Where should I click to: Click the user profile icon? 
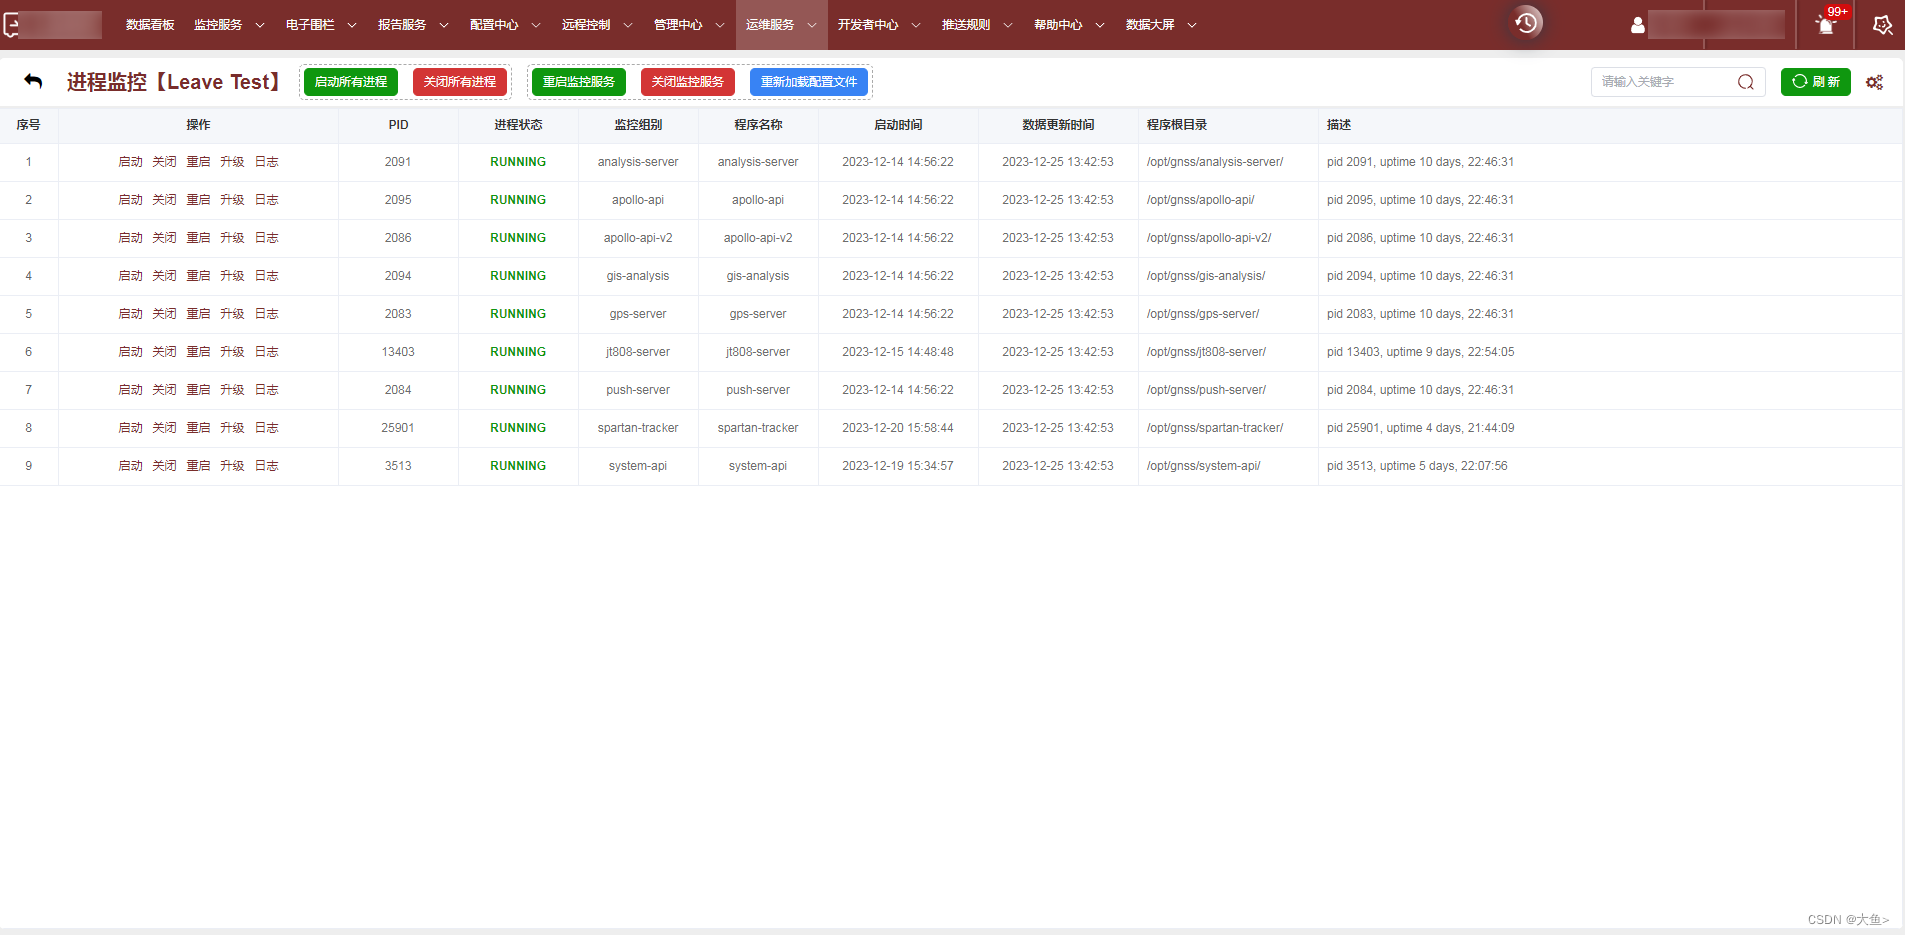click(1637, 25)
